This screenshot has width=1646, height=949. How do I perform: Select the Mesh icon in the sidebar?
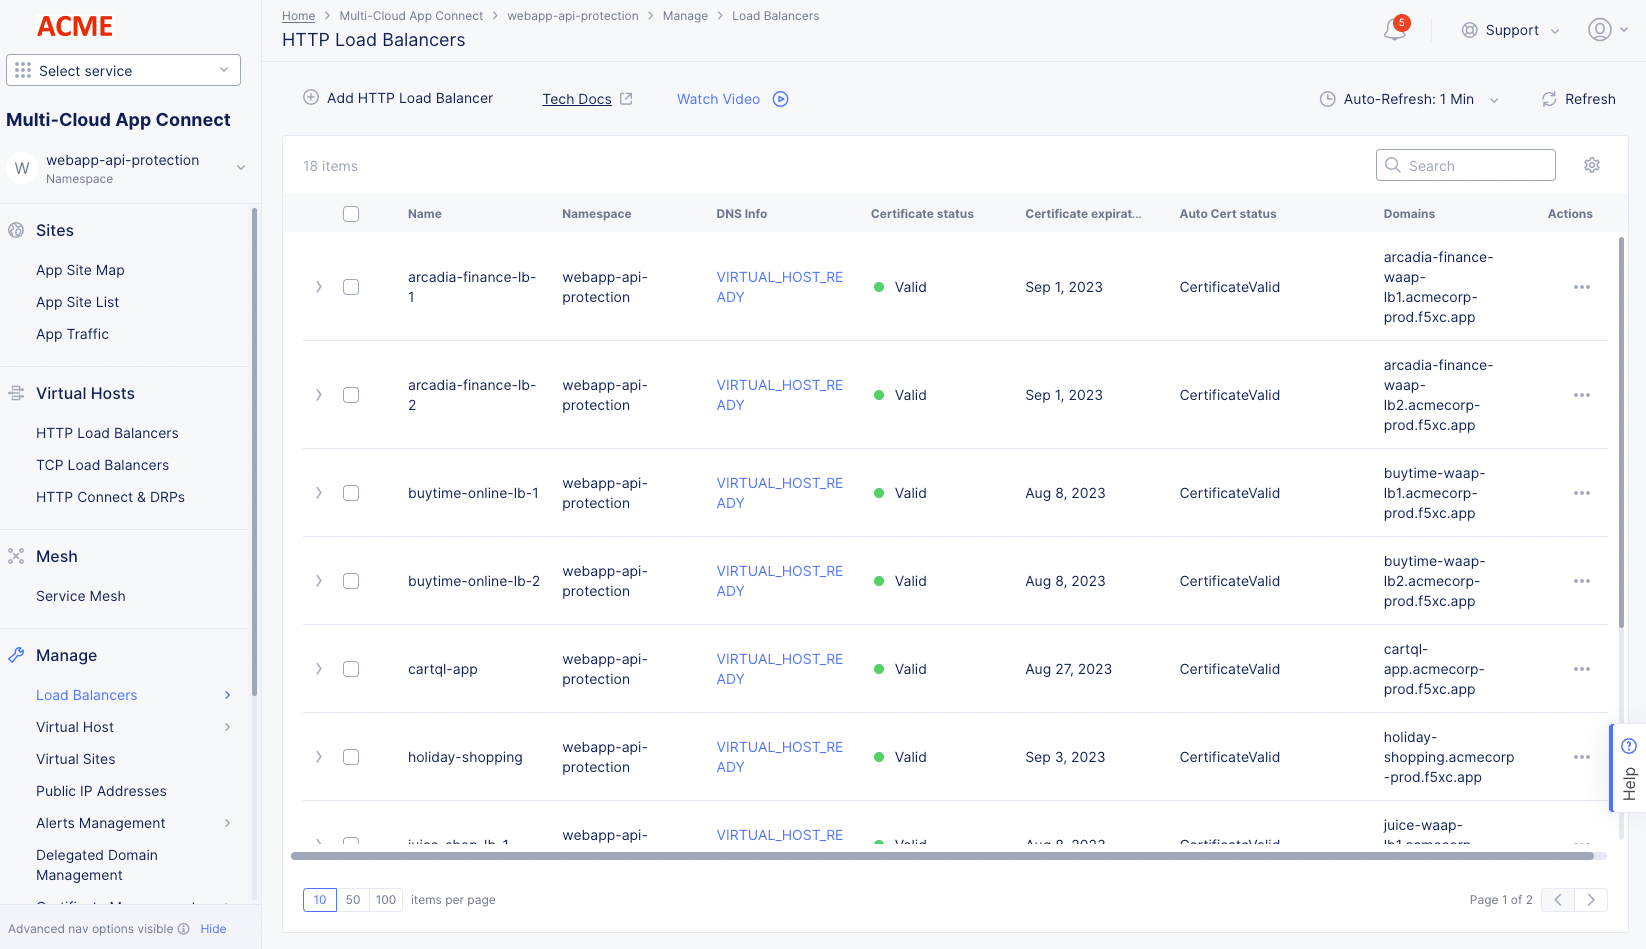[16, 556]
